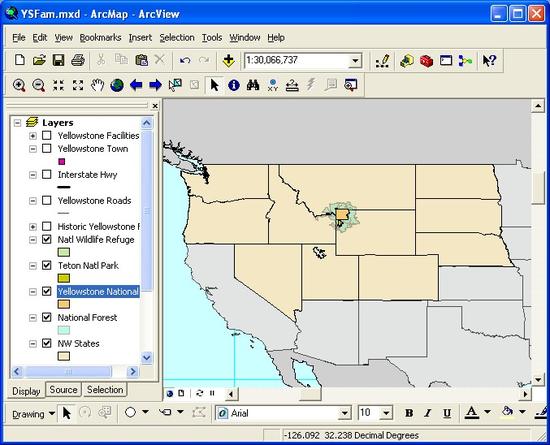Click the table of contents scroll down arrow
This screenshot has width=550, height=445.
pyautogui.click(x=147, y=358)
